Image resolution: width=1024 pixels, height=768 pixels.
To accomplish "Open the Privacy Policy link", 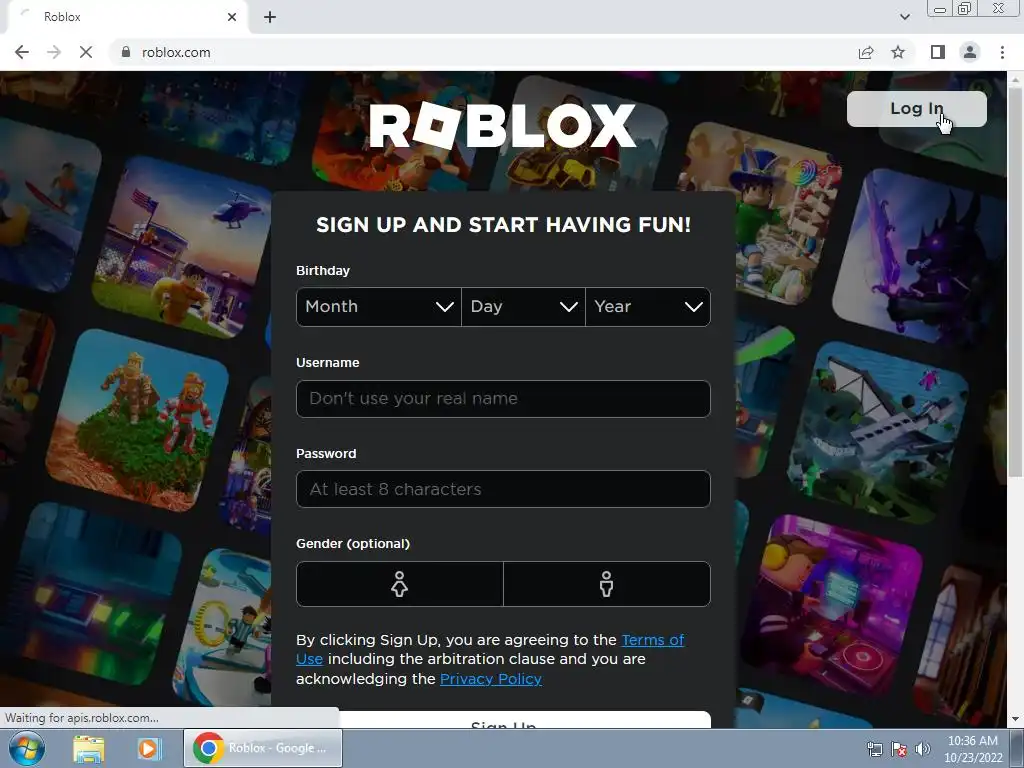I will point(491,679).
